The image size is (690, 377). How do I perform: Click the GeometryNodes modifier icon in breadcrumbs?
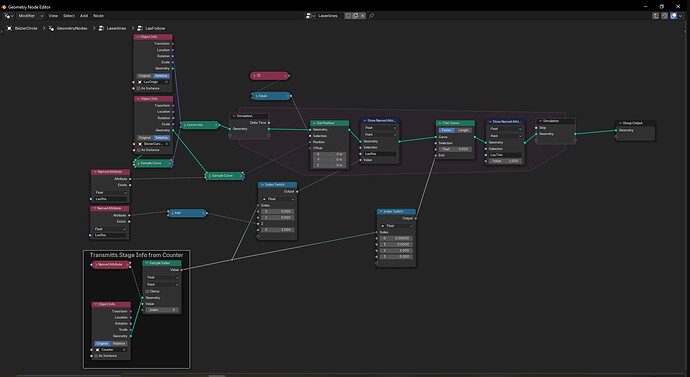[x=51, y=28]
